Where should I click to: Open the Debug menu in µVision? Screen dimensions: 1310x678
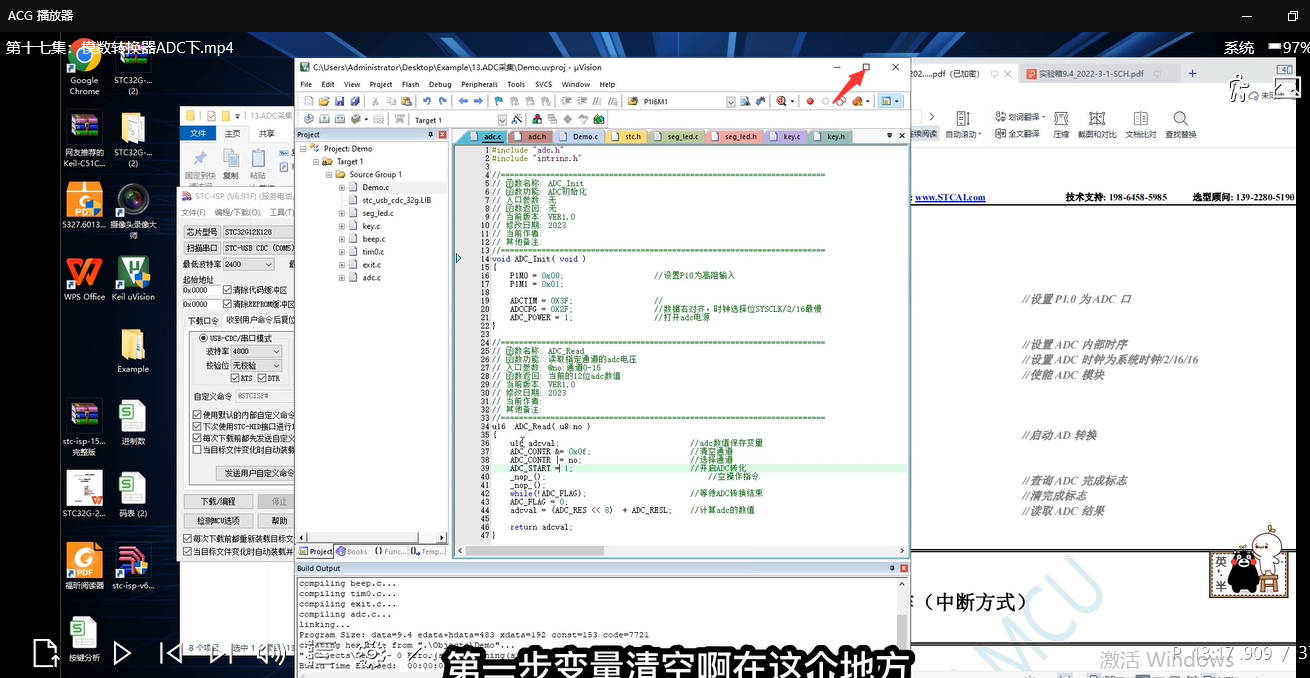440,84
